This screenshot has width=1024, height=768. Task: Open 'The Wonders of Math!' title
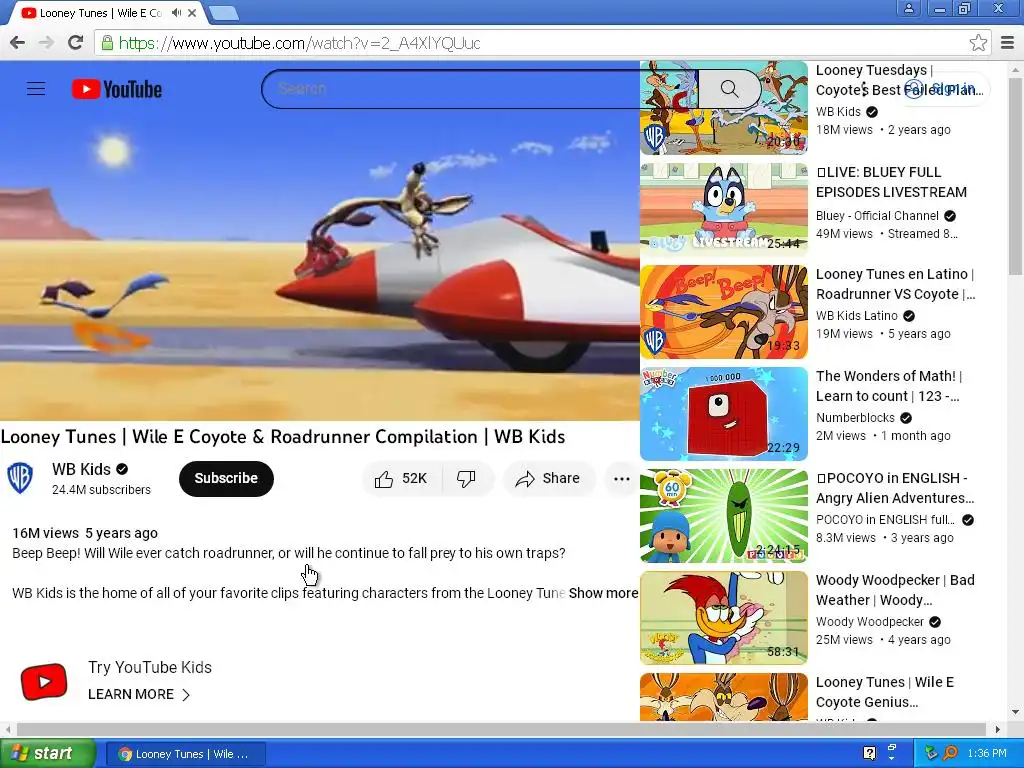click(x=888, y=386)
